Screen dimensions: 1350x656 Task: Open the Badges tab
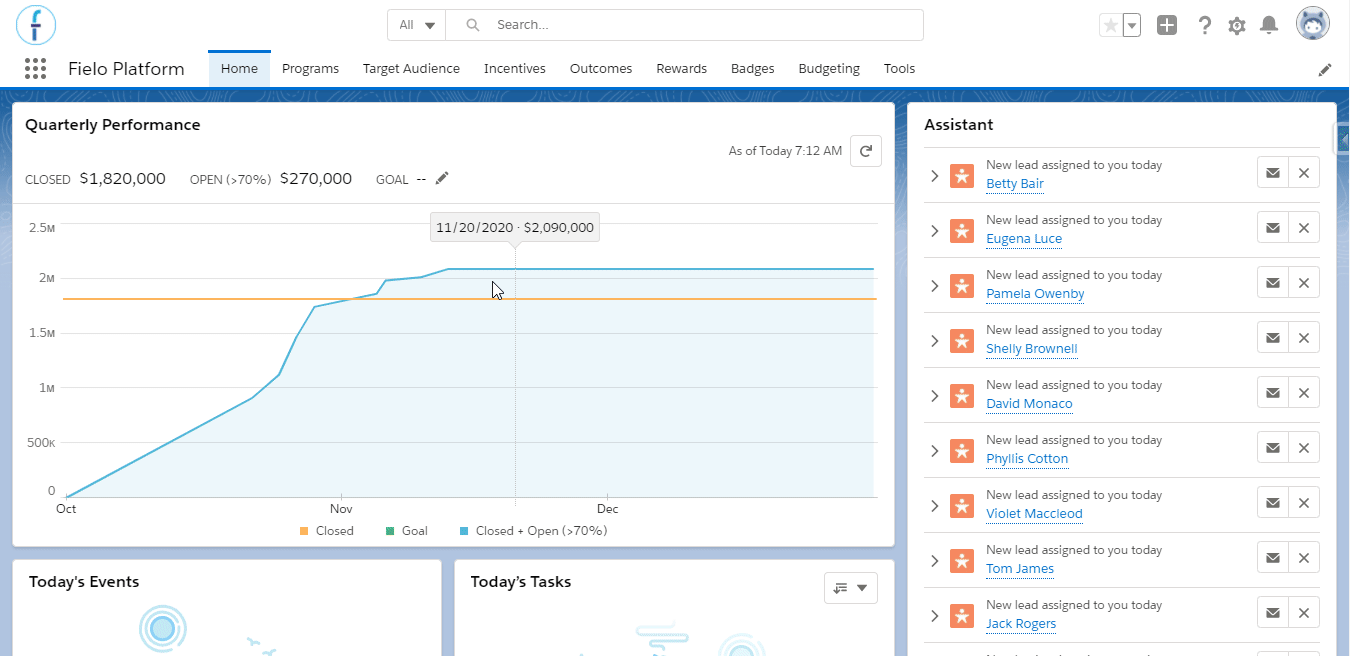(x=753, y=69)
